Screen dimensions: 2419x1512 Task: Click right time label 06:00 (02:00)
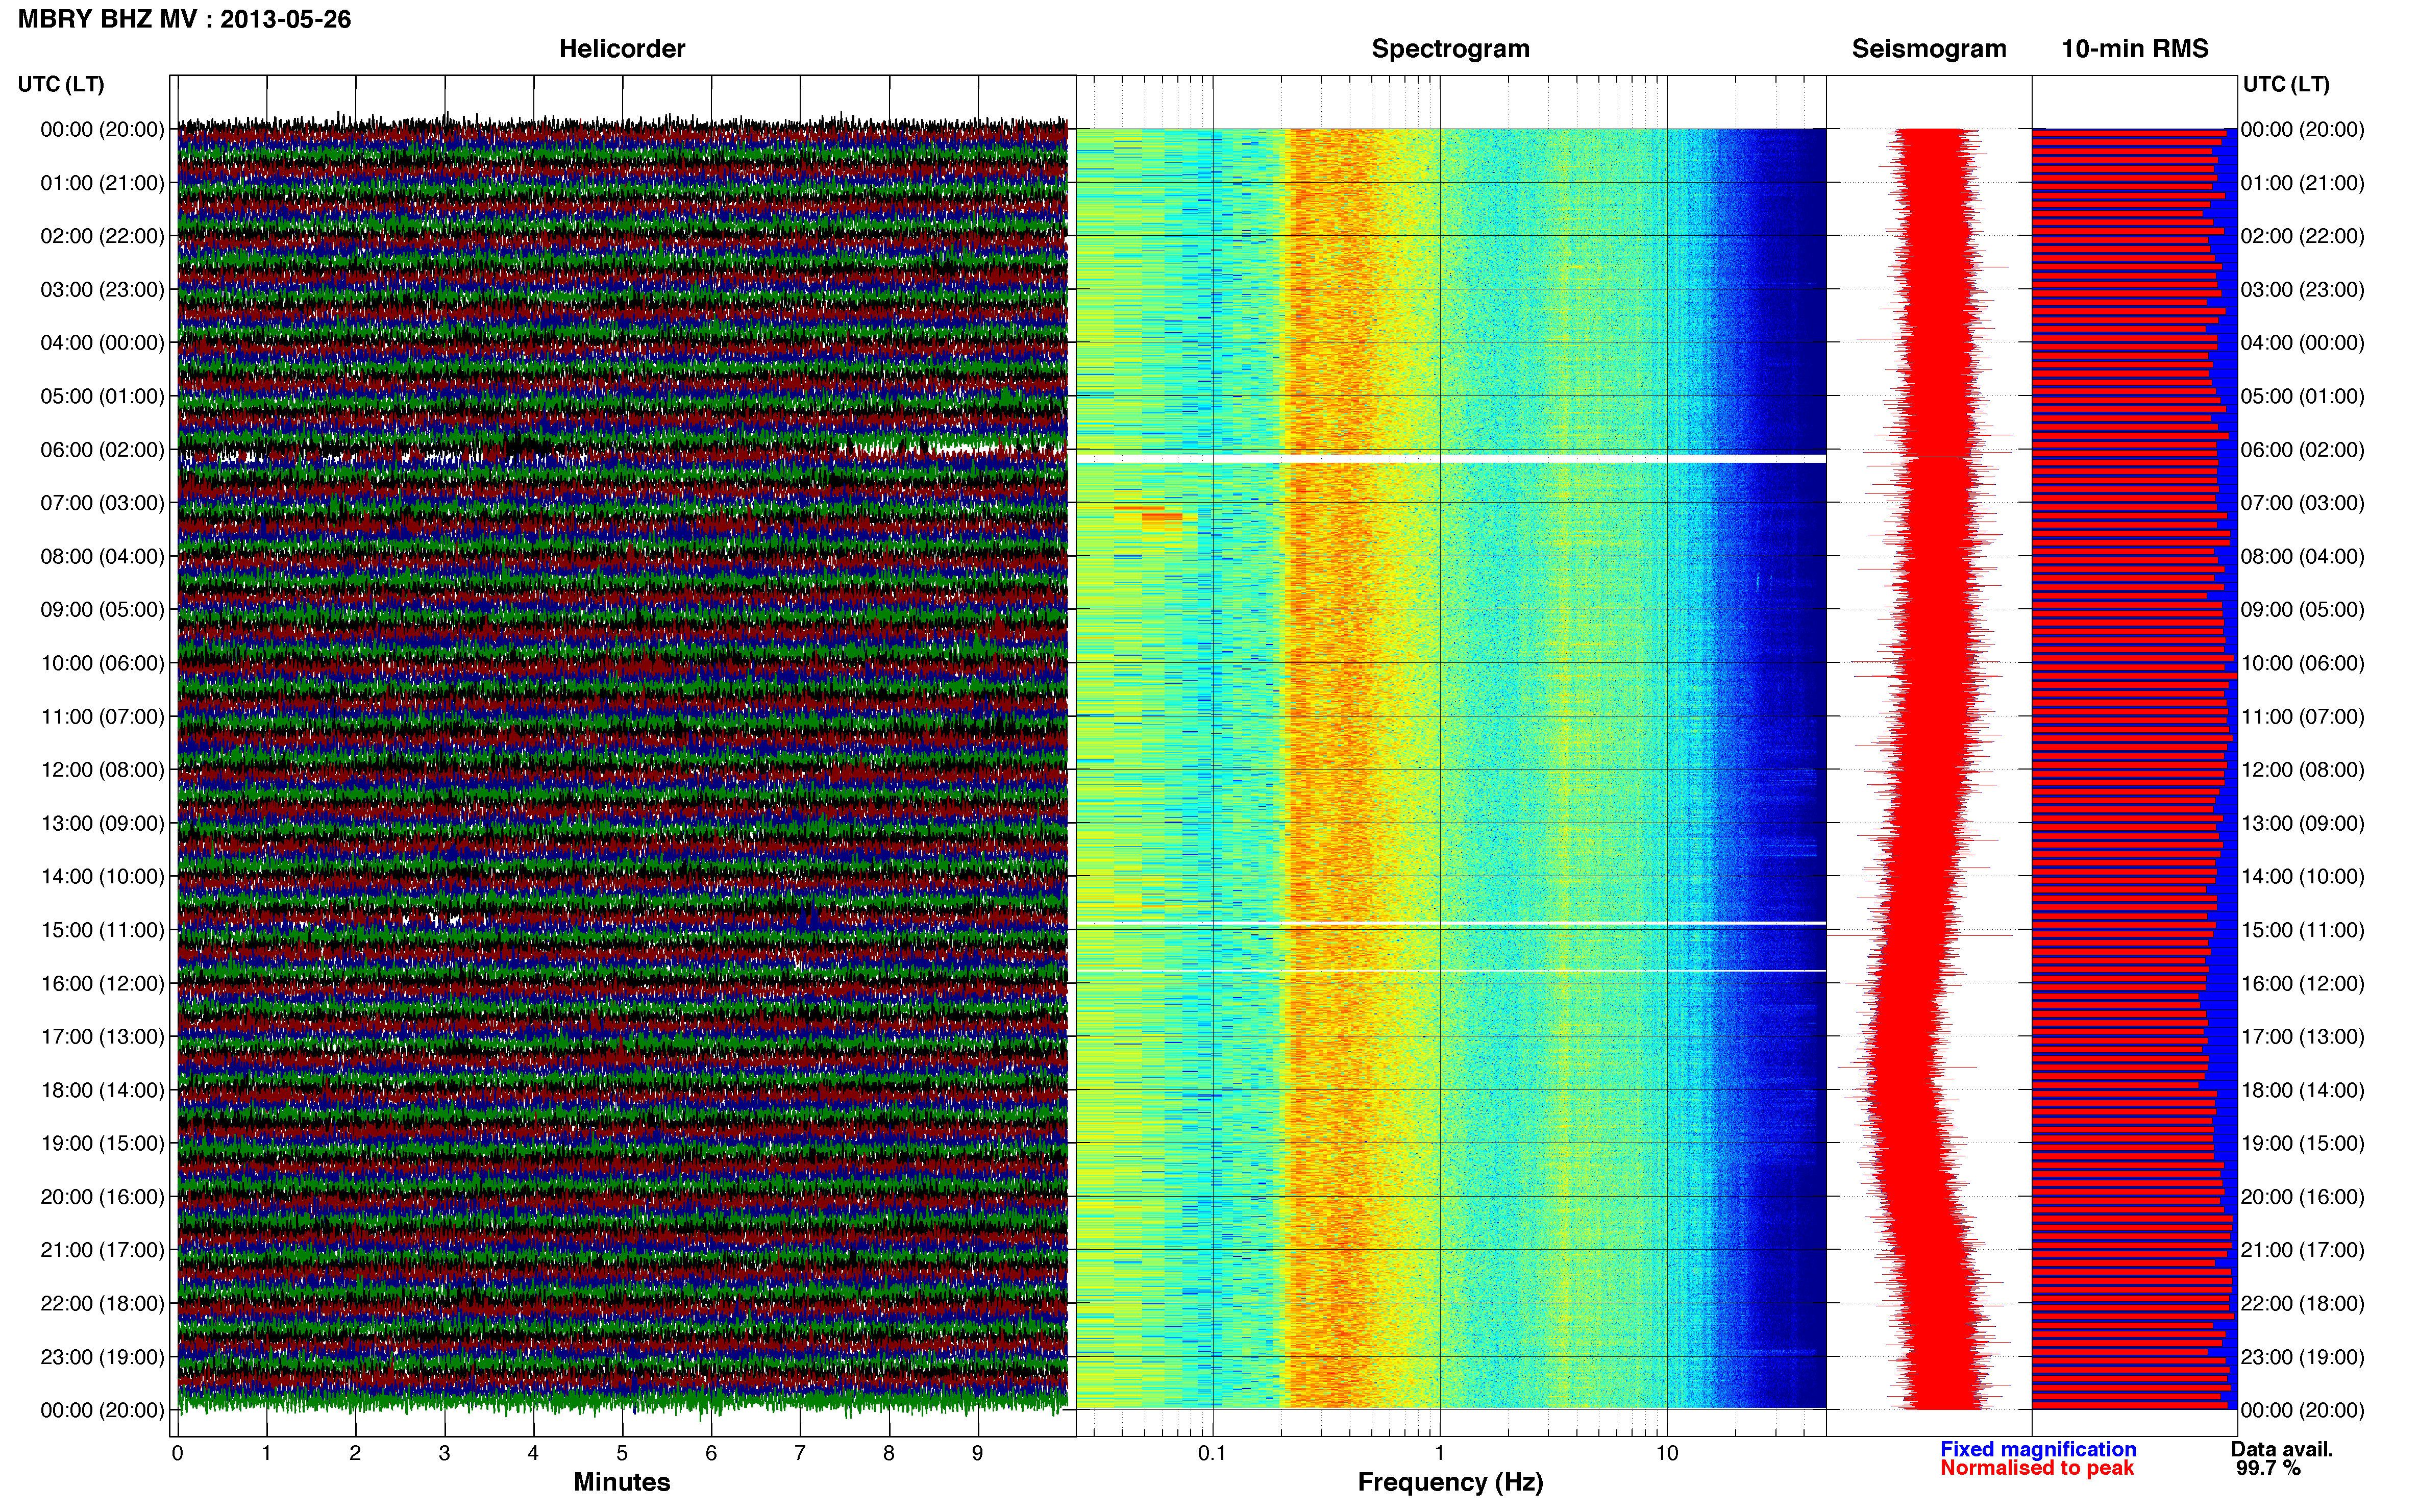click(x=2303, y=450)
